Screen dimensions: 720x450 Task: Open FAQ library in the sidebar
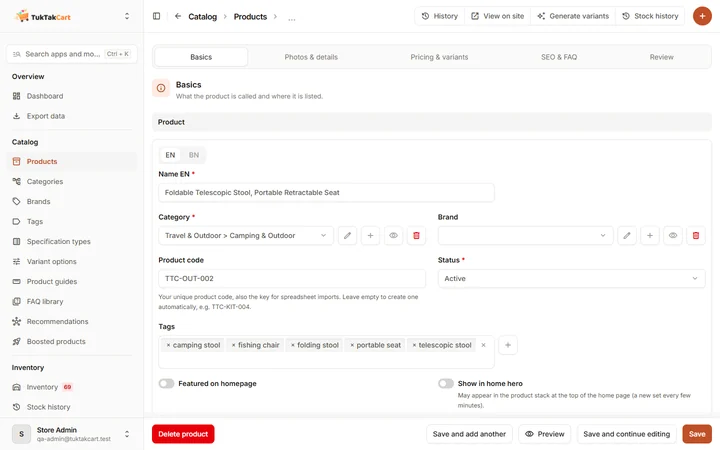(72, 302)
